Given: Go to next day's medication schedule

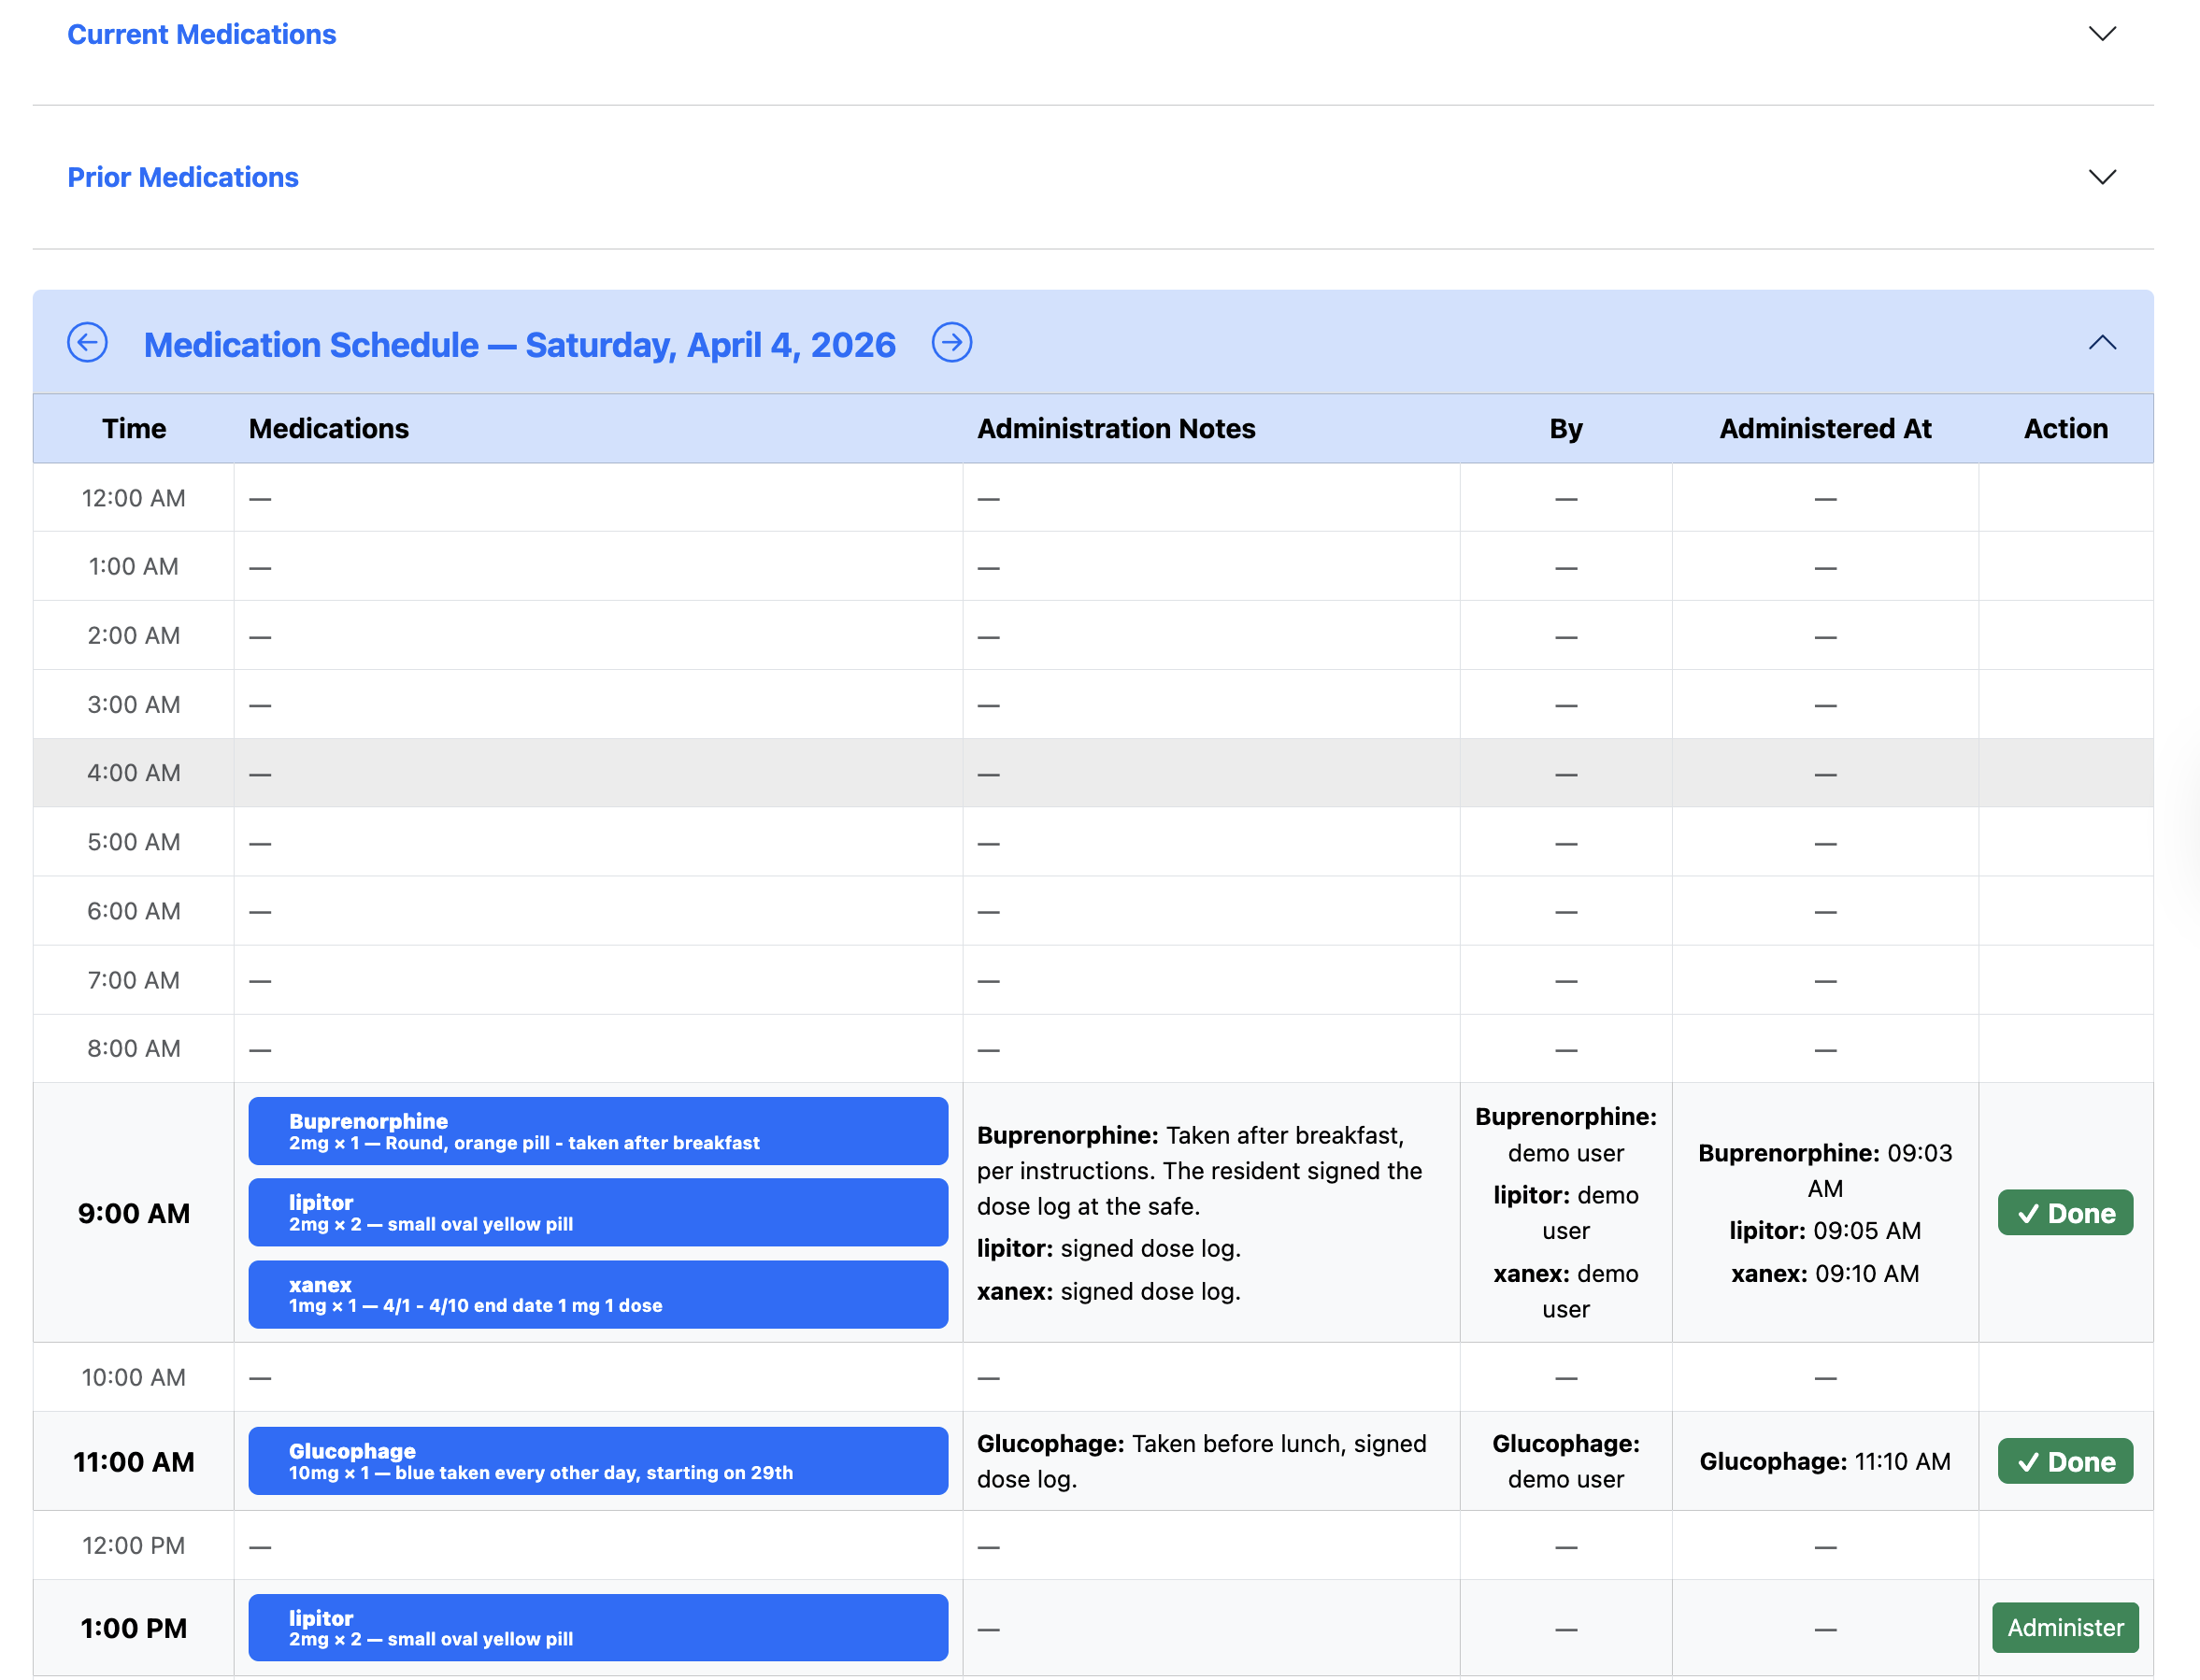Looking at the screenshot, I should [x=951, y=343].
